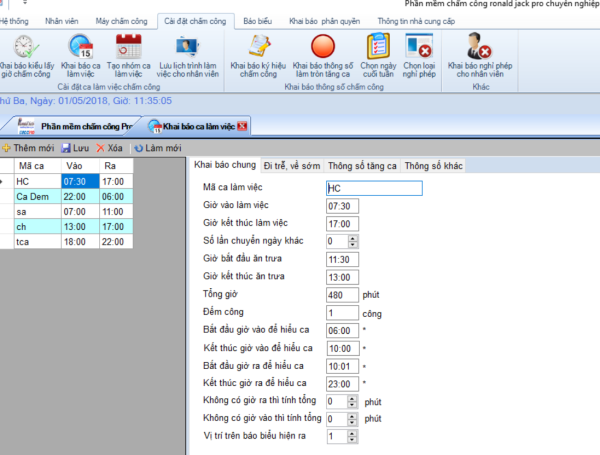Open the Máy chấm công ribbon tab
This screenshot has height=455, width=600.
click(117, 20)
